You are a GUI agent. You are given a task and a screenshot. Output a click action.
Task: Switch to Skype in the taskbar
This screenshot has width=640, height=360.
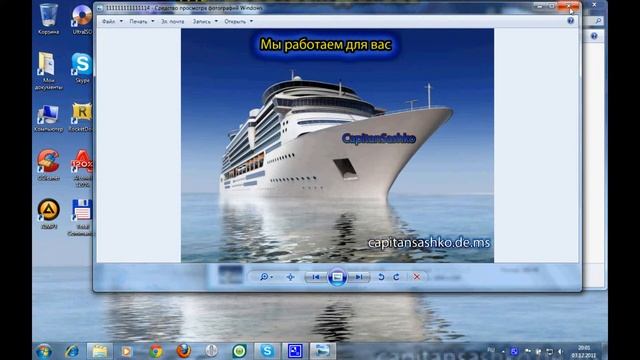point(267,351)
